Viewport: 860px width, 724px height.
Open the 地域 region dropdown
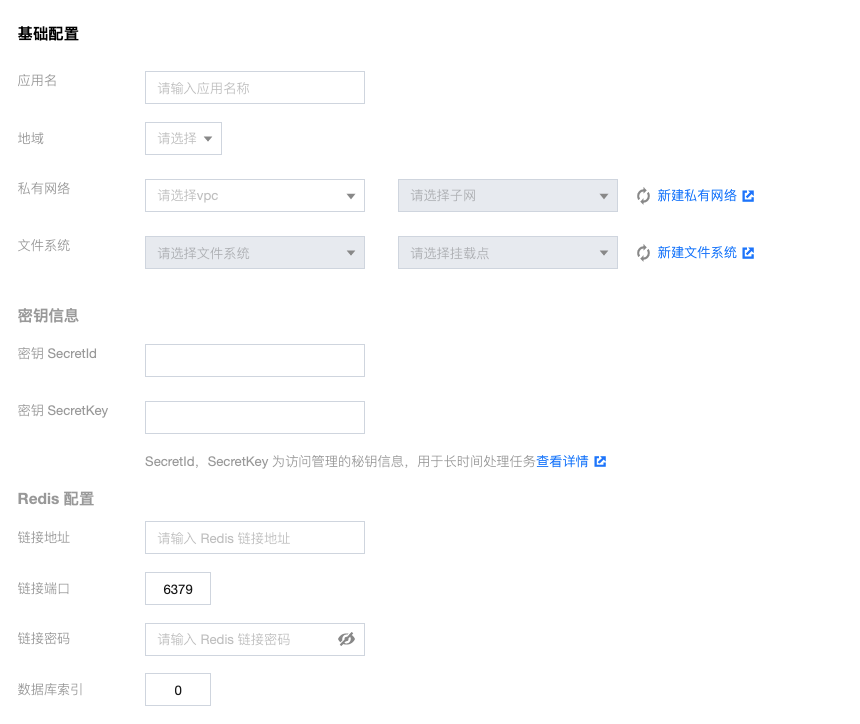183,138
